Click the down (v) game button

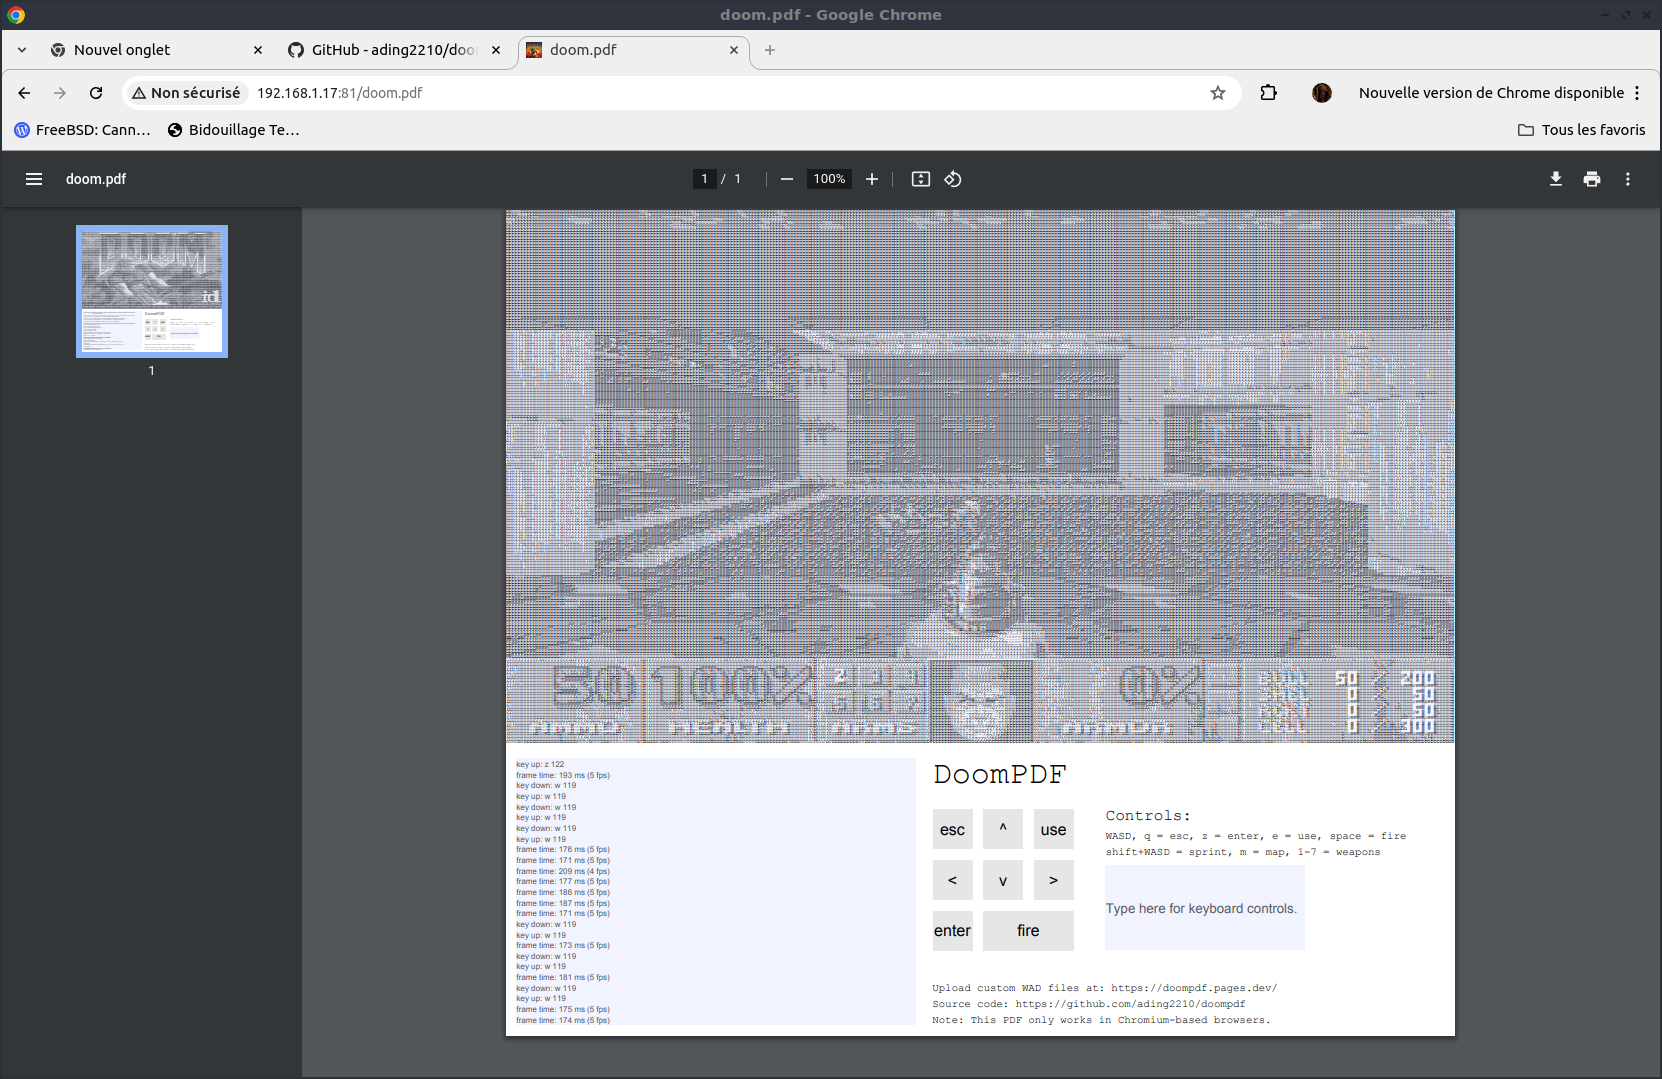(1003, 880)
